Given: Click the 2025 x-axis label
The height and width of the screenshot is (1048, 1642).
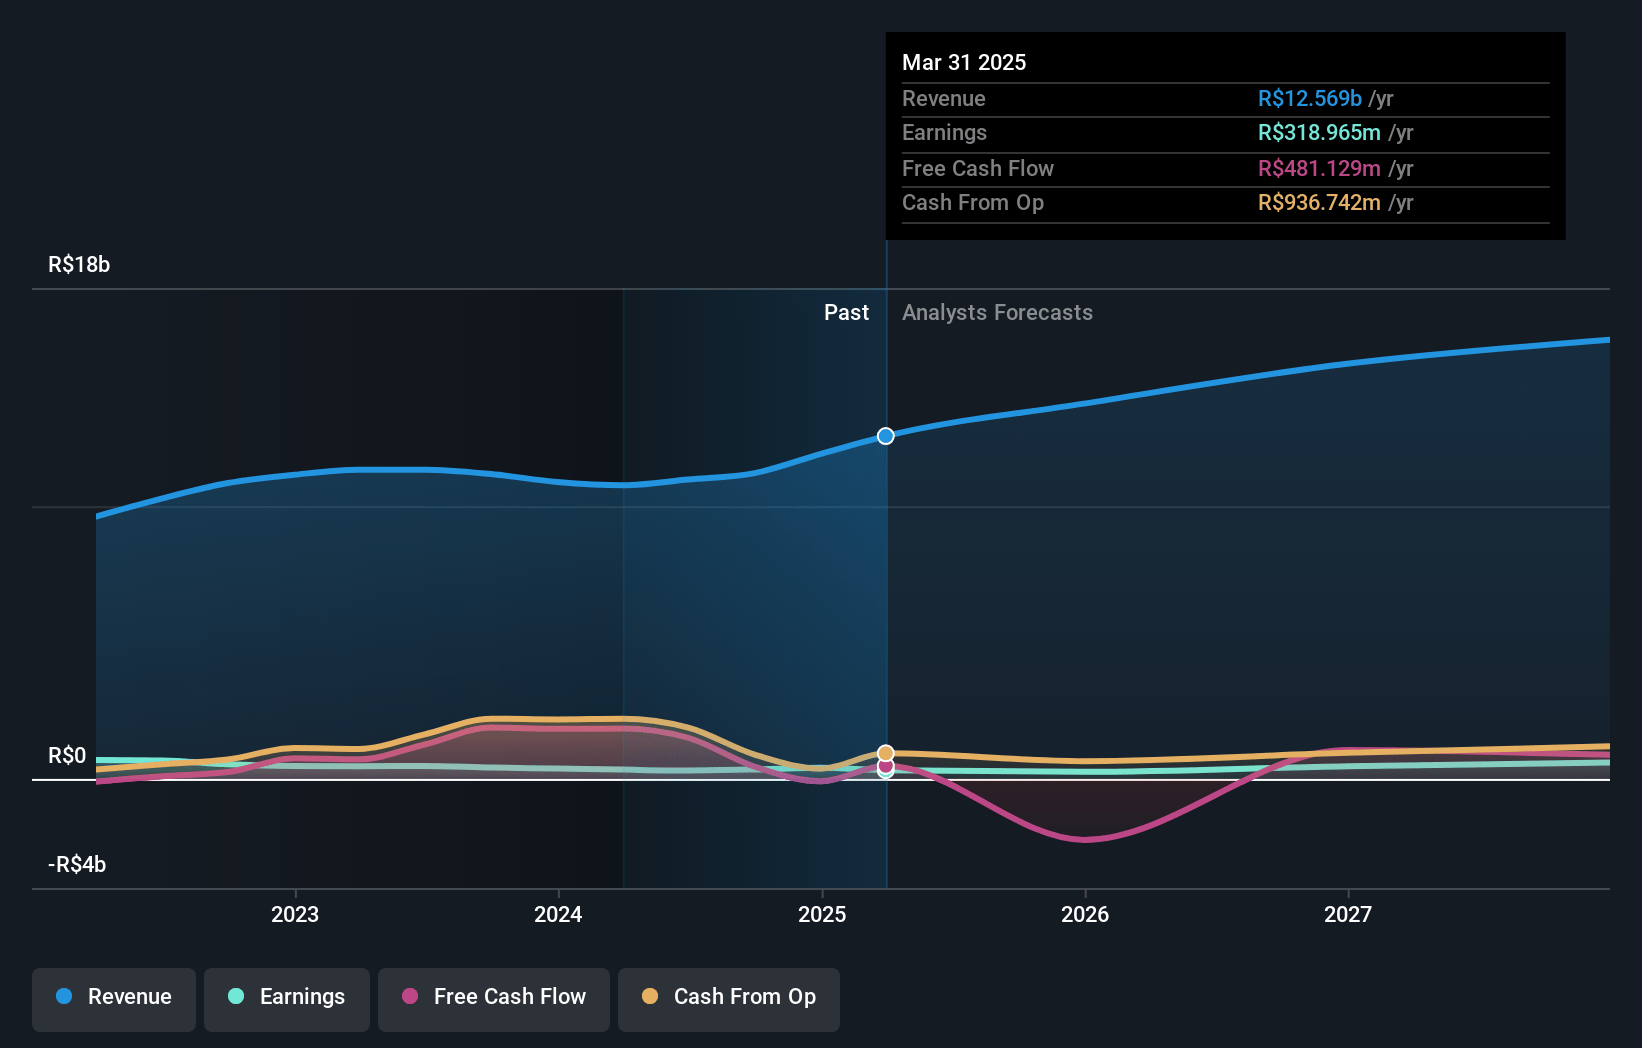Looking at the screenshot, I should coord(822,914).
